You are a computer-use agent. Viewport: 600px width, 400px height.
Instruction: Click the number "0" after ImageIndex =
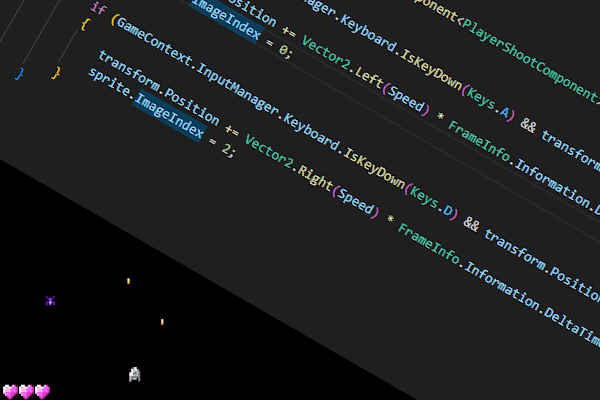point(284,50)
